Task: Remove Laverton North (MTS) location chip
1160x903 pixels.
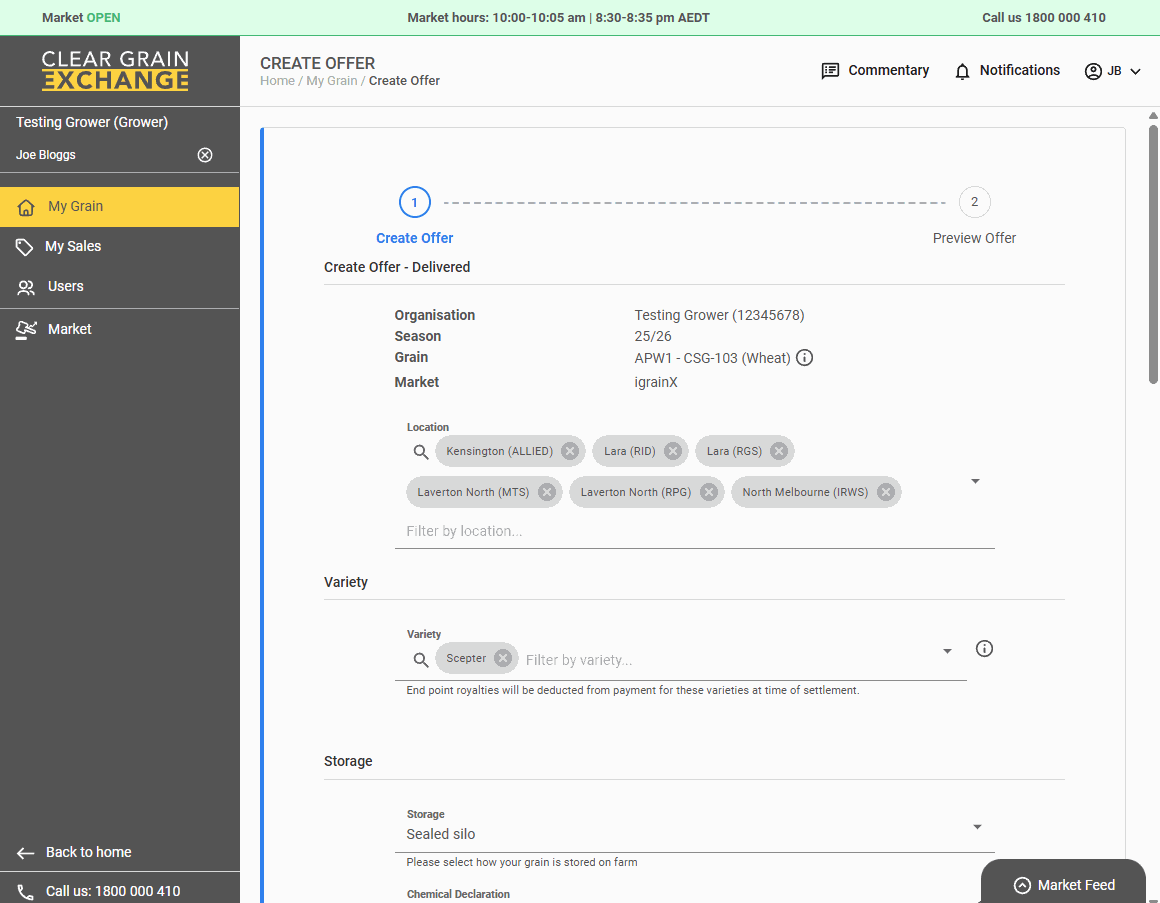Action: 547,492
